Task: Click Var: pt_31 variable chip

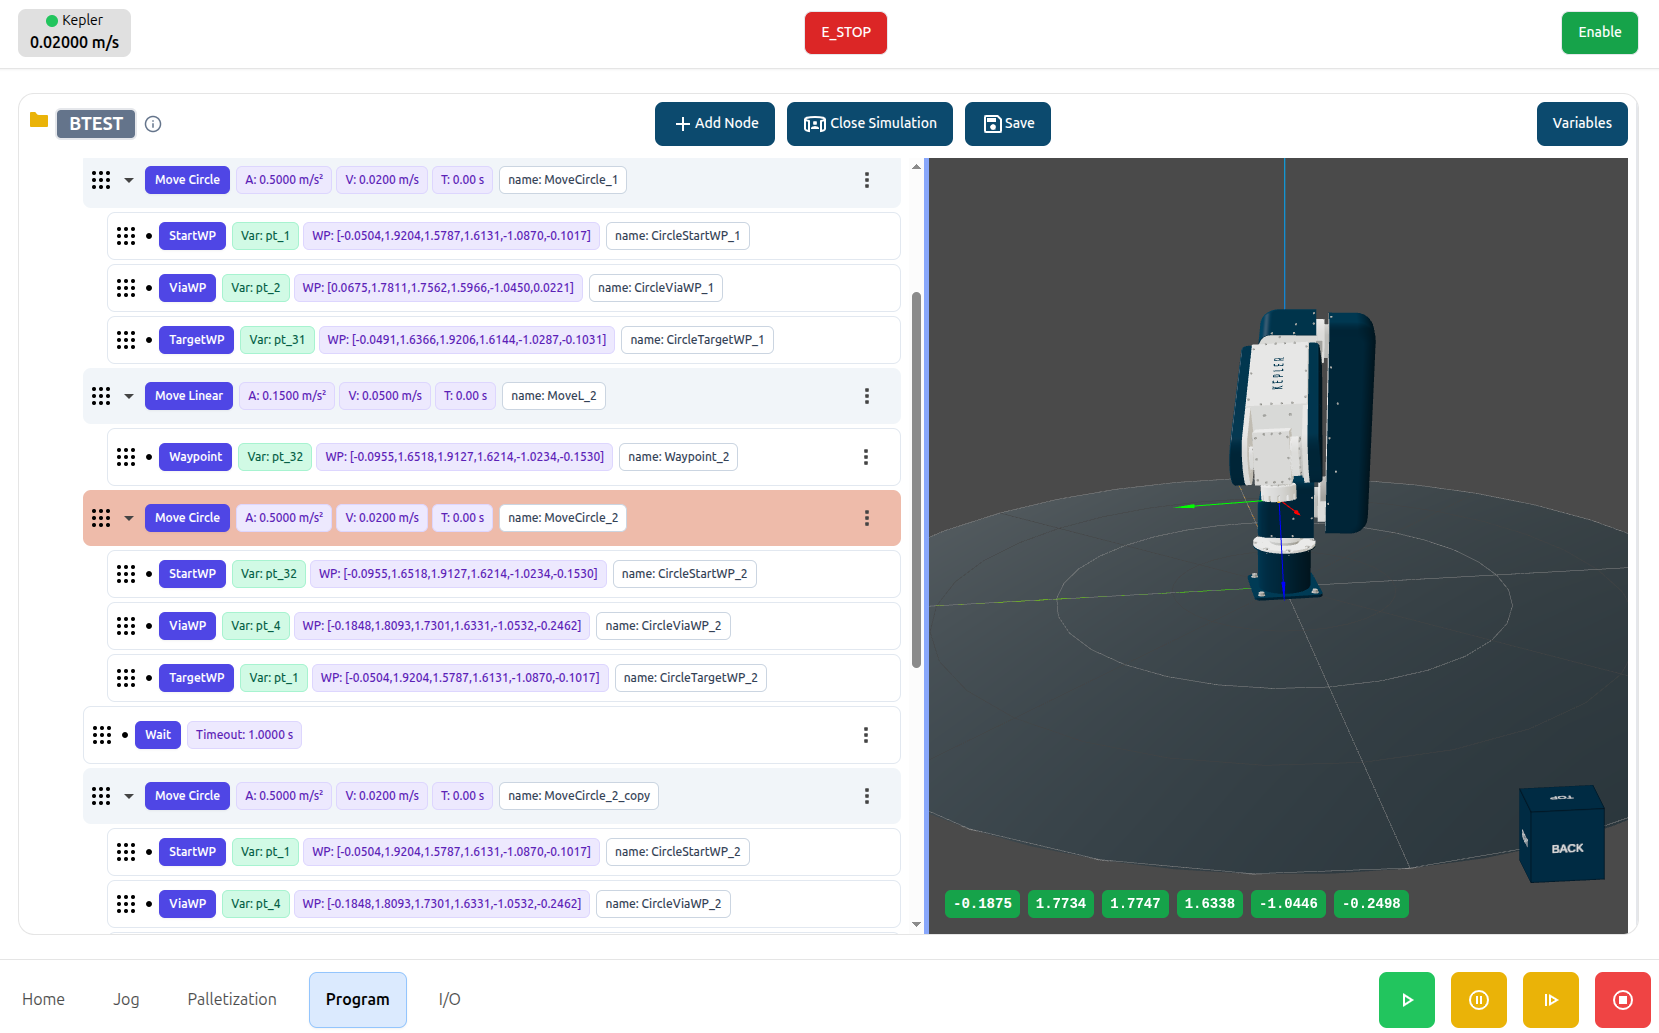Action: pos(277,340)
